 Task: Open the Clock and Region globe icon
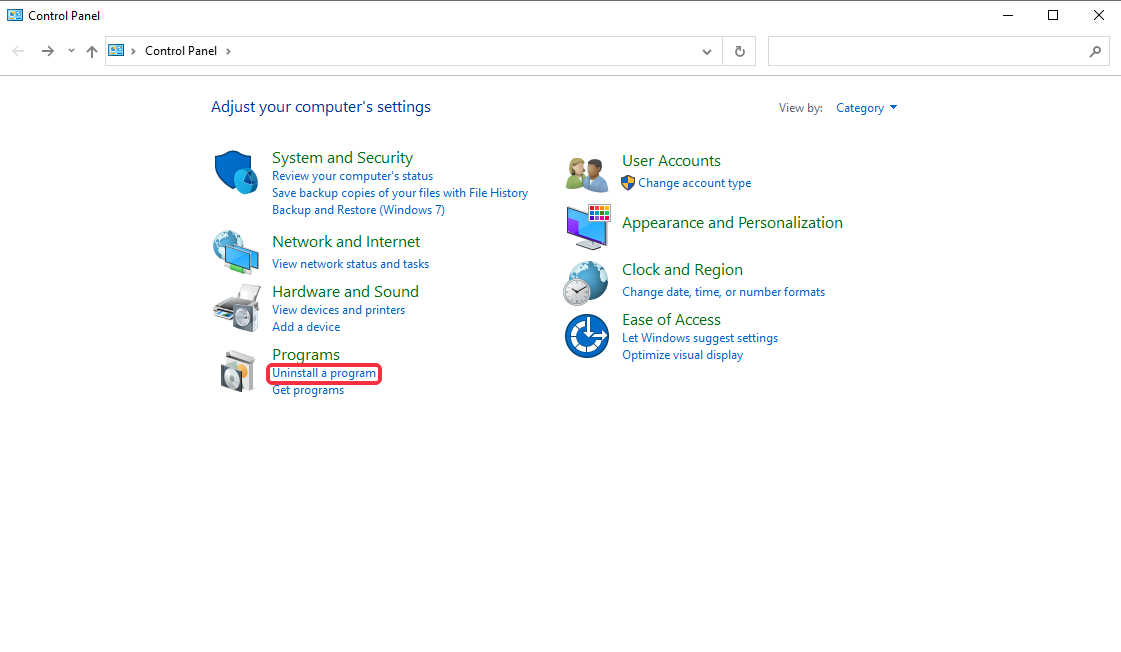click(586, 283)
